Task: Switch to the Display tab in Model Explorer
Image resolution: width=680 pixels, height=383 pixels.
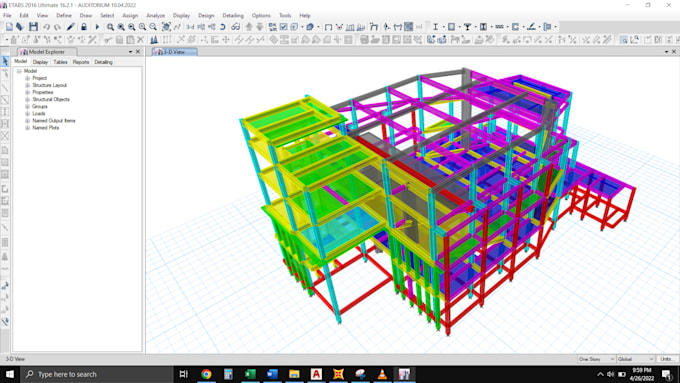Action: pos(40,62)
